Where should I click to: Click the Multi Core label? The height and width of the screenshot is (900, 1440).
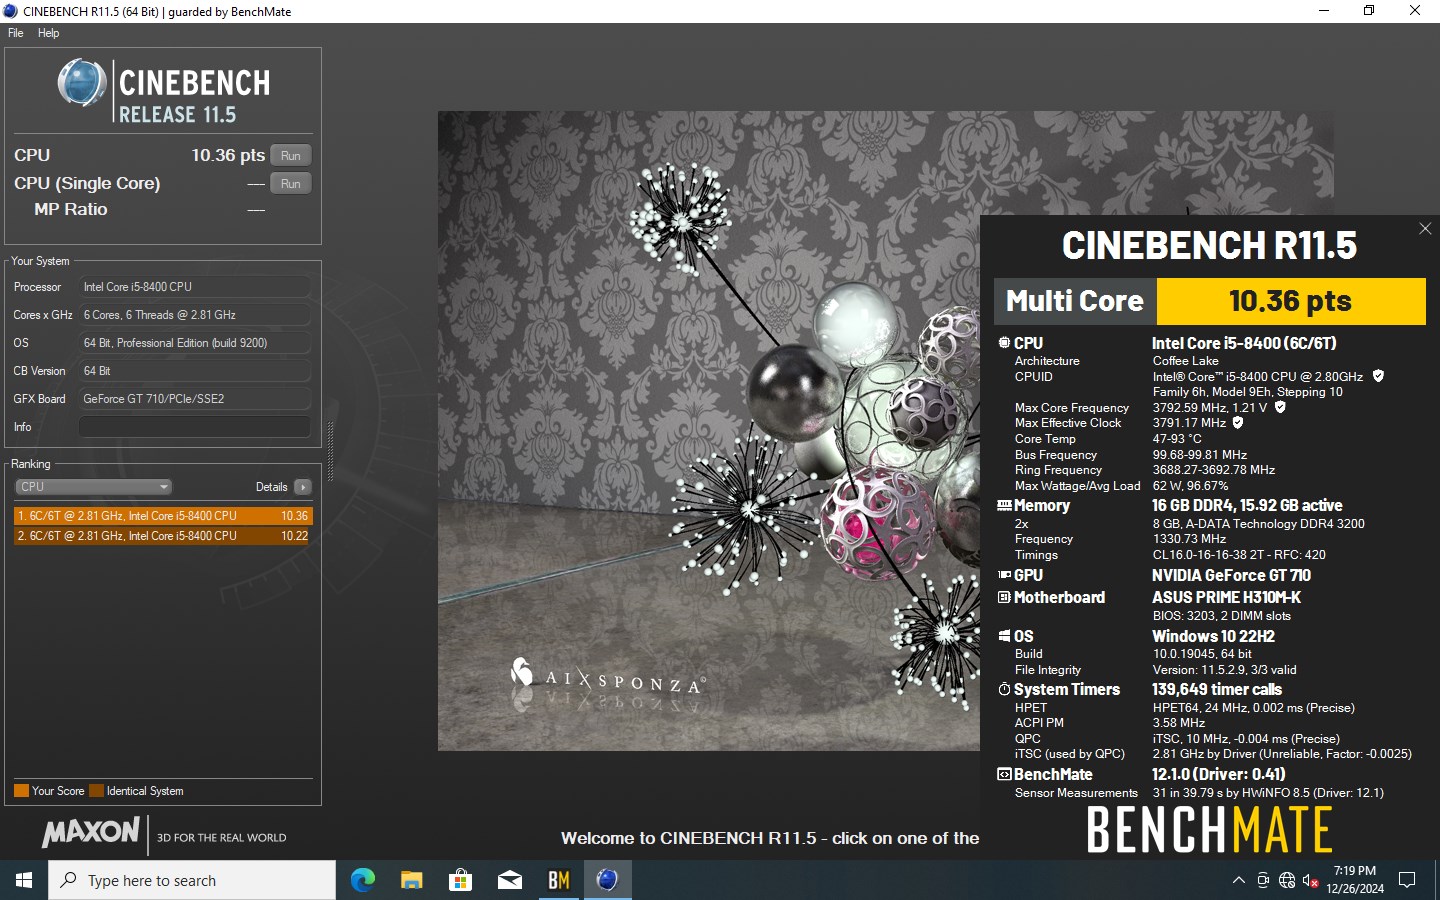point(1074,301)
